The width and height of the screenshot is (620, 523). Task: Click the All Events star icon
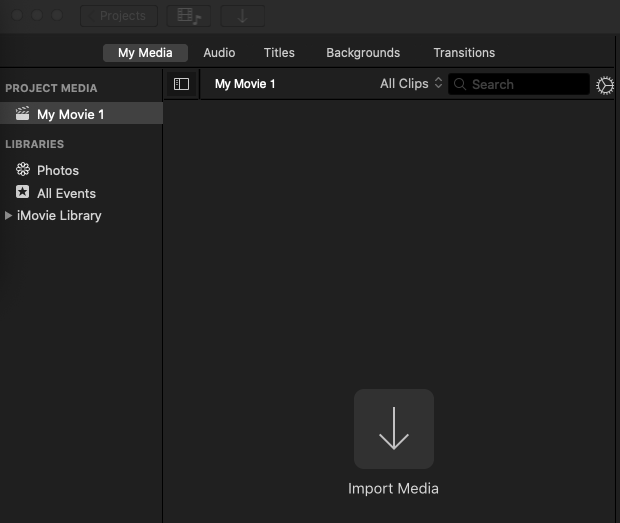(23, 192)
